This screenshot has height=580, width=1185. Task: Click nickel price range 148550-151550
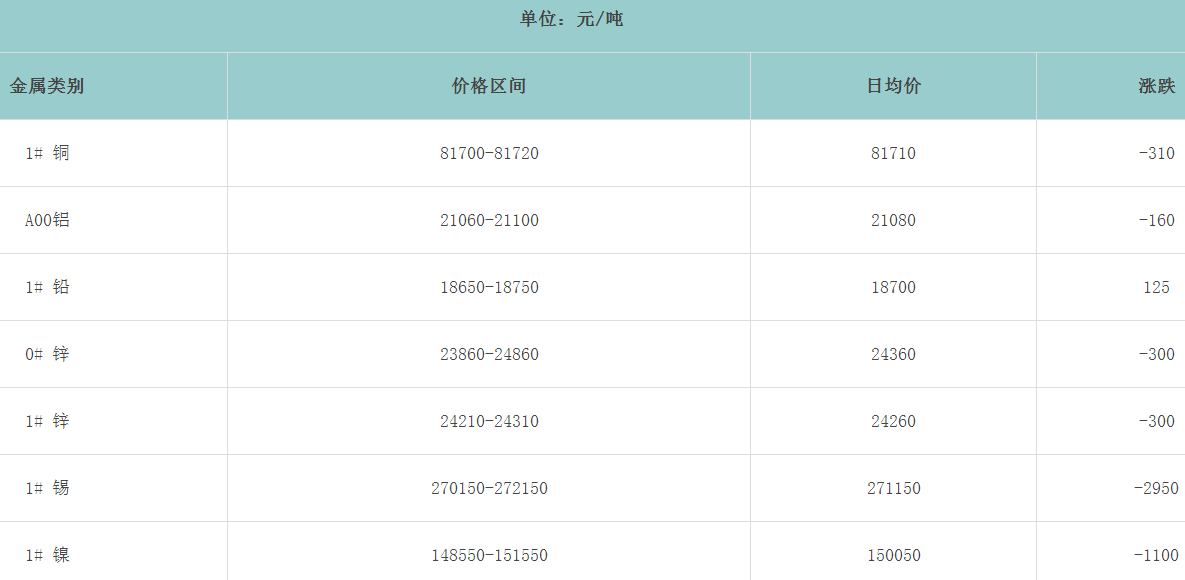[489, 555]
